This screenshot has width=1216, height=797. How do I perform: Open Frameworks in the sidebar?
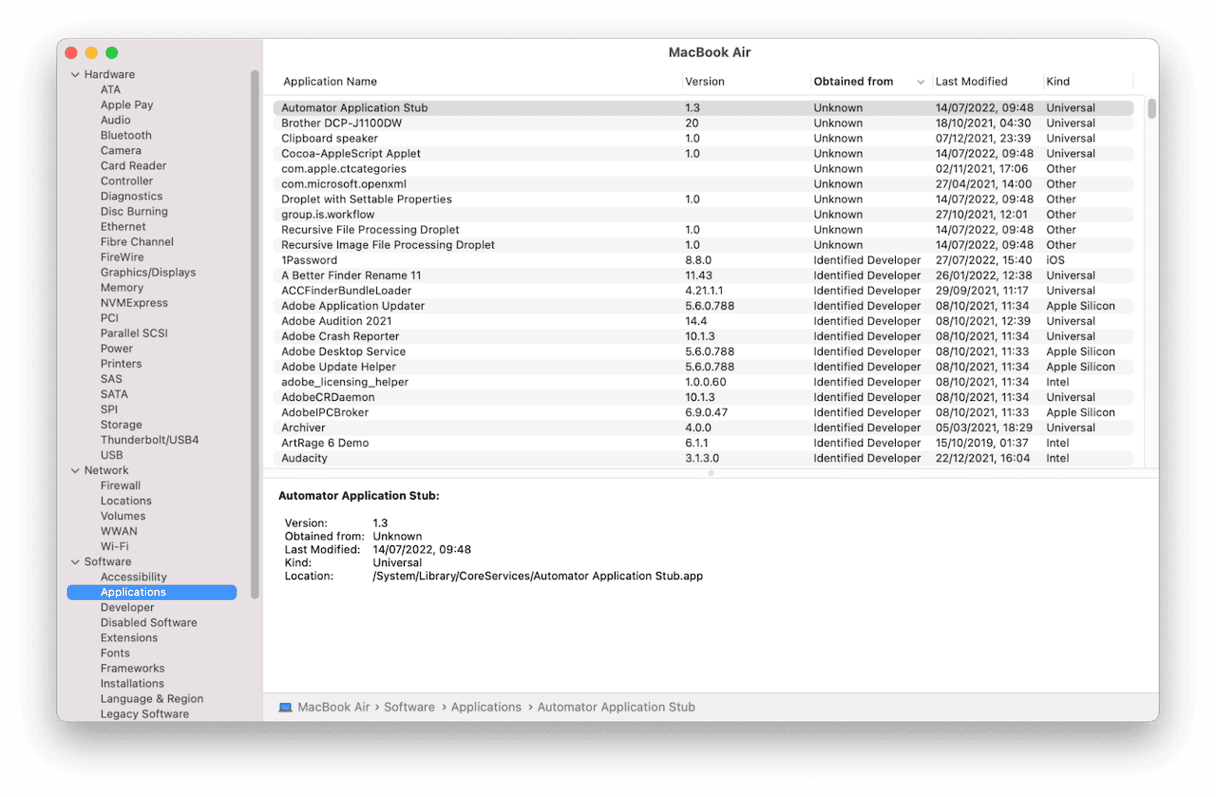pos(132,669)
